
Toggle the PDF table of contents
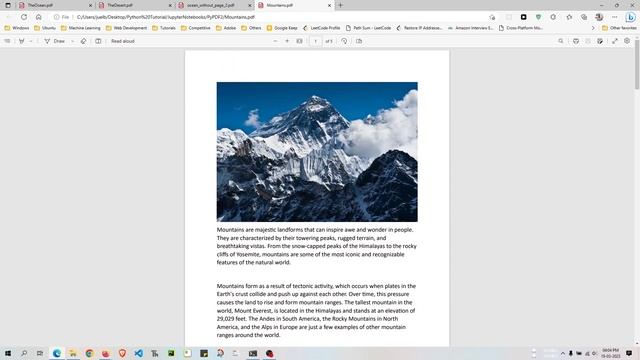[x=7, y=41]
